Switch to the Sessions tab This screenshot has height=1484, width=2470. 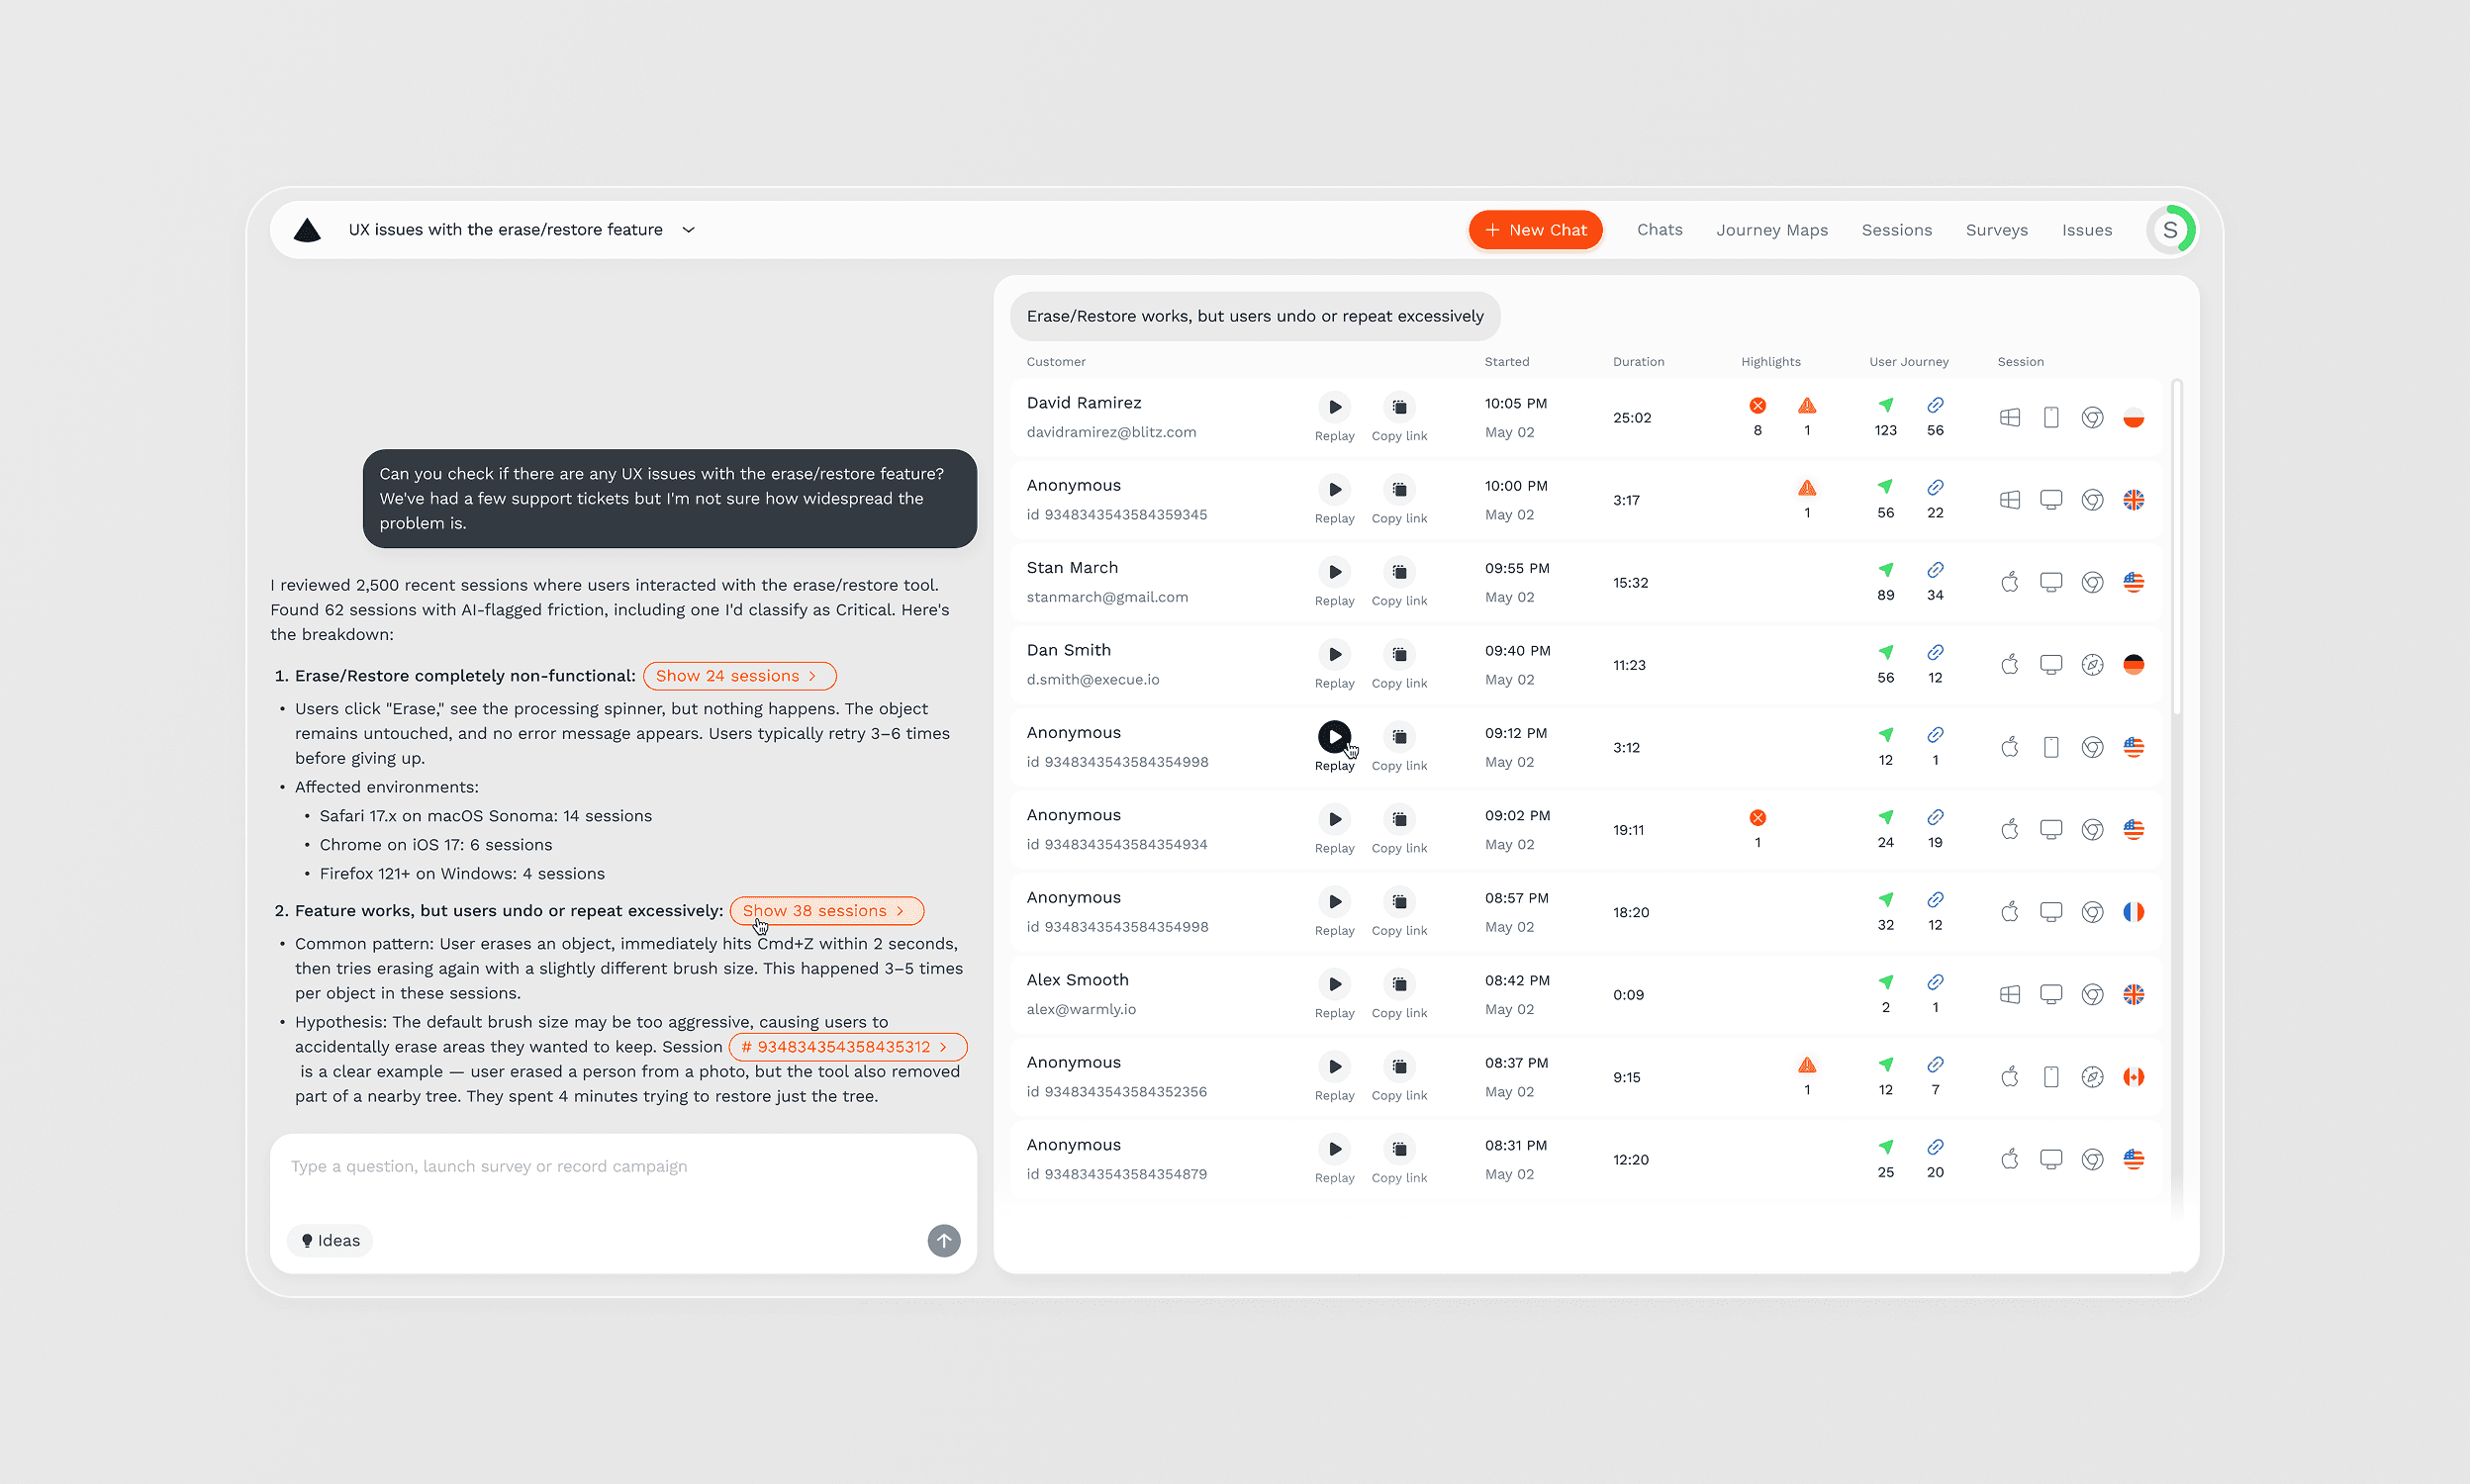(1896, 230)
